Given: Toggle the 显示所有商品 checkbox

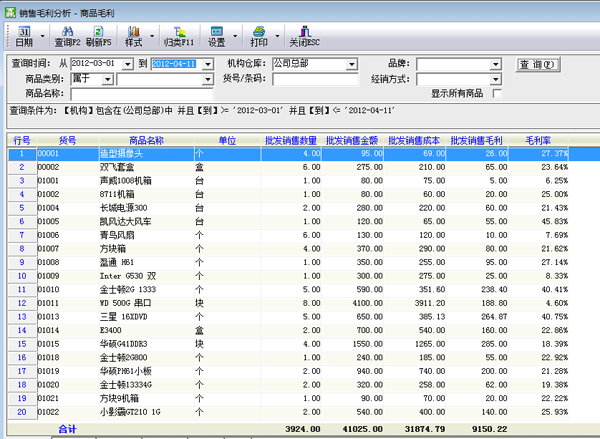Looking at the screenshot, I should pyautogui.click(x=497, y=93).
